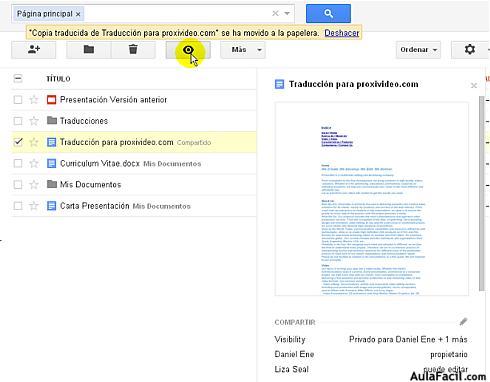The height and width of the screenshot is (382, 490).
Task: Remove the Página principal search chip
Action: 78,14
